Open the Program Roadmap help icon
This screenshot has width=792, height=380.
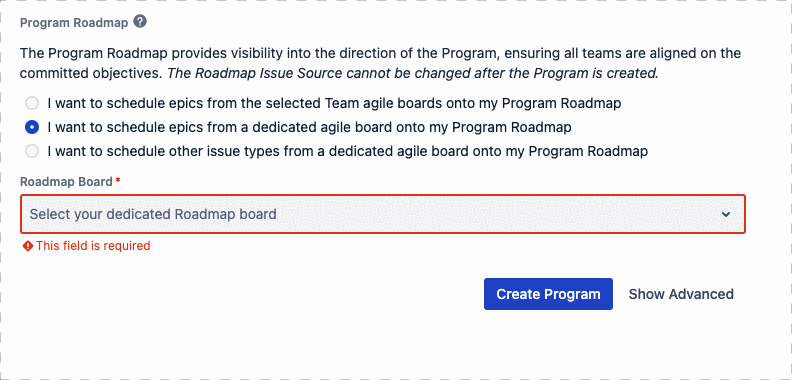[x=140, y=22]
